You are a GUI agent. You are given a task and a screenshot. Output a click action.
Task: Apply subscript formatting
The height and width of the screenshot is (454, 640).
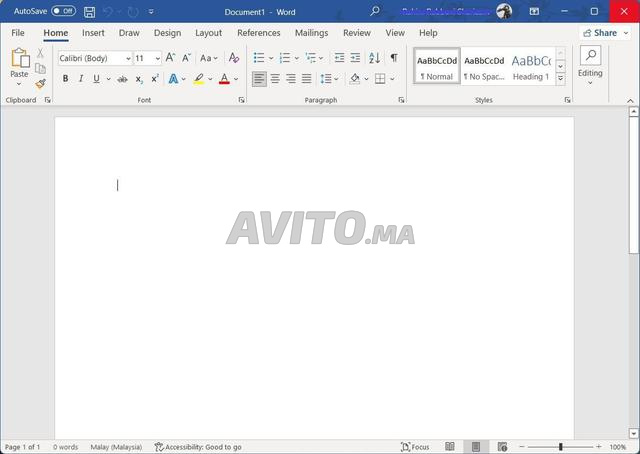139,79
